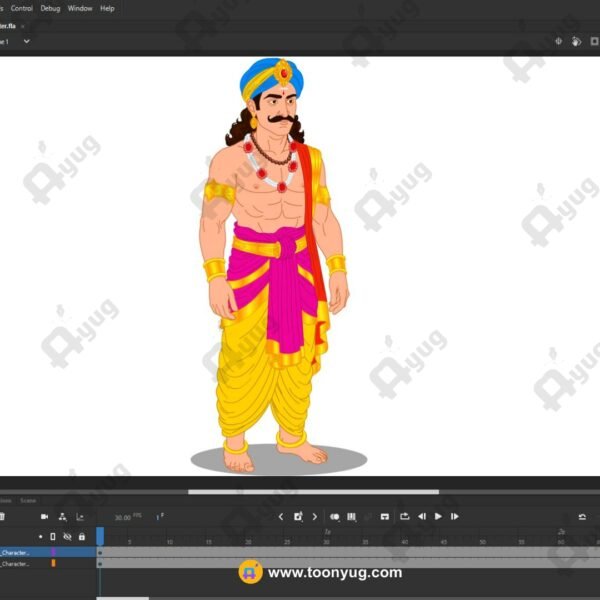Delete layer with the trash icon
The width and height of the screenshot is (600, 600).
coord(2,517)
